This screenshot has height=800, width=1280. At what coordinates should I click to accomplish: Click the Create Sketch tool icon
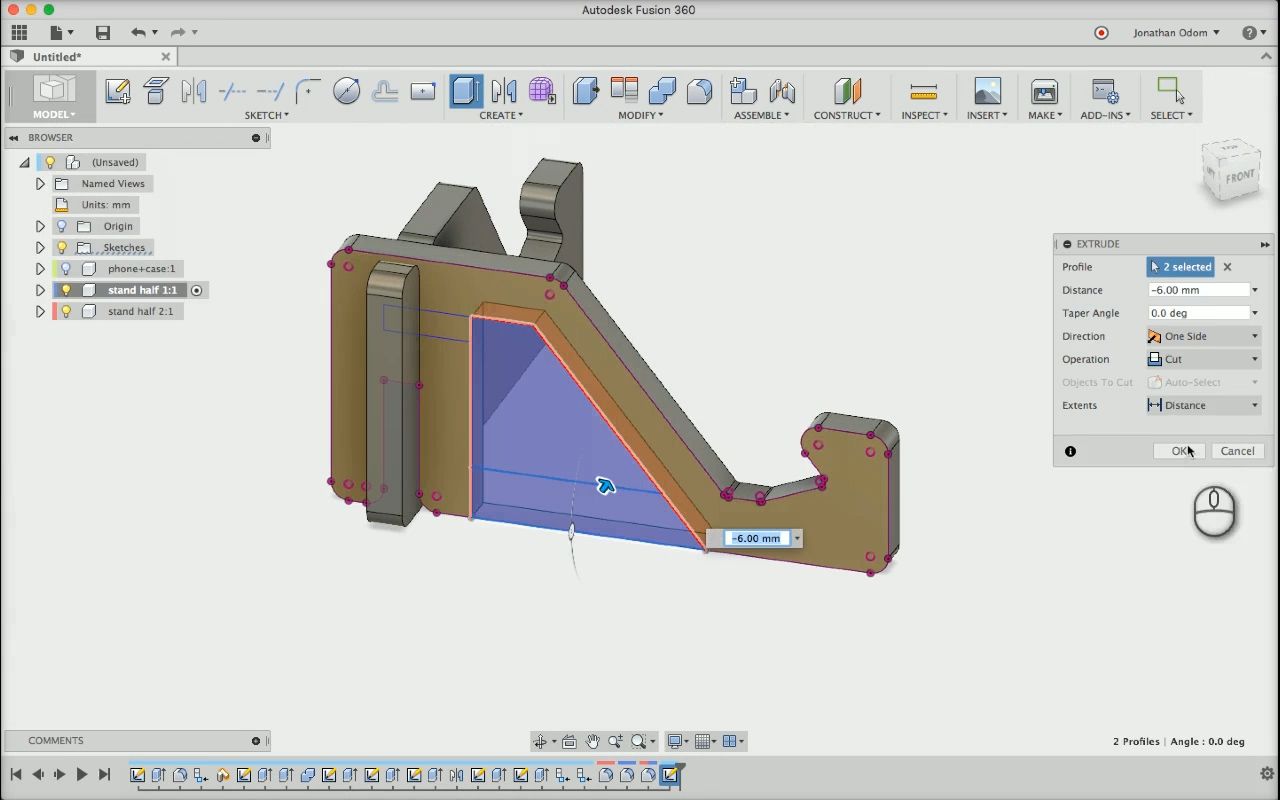pyautogui.click(x=117, y=92)
